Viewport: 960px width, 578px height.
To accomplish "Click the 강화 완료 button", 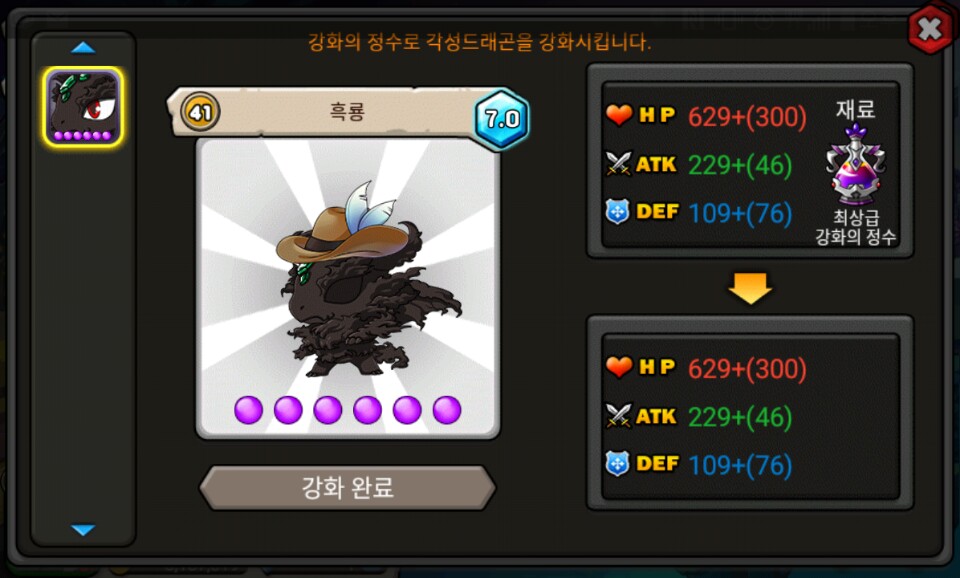I will tap(348, 488).
